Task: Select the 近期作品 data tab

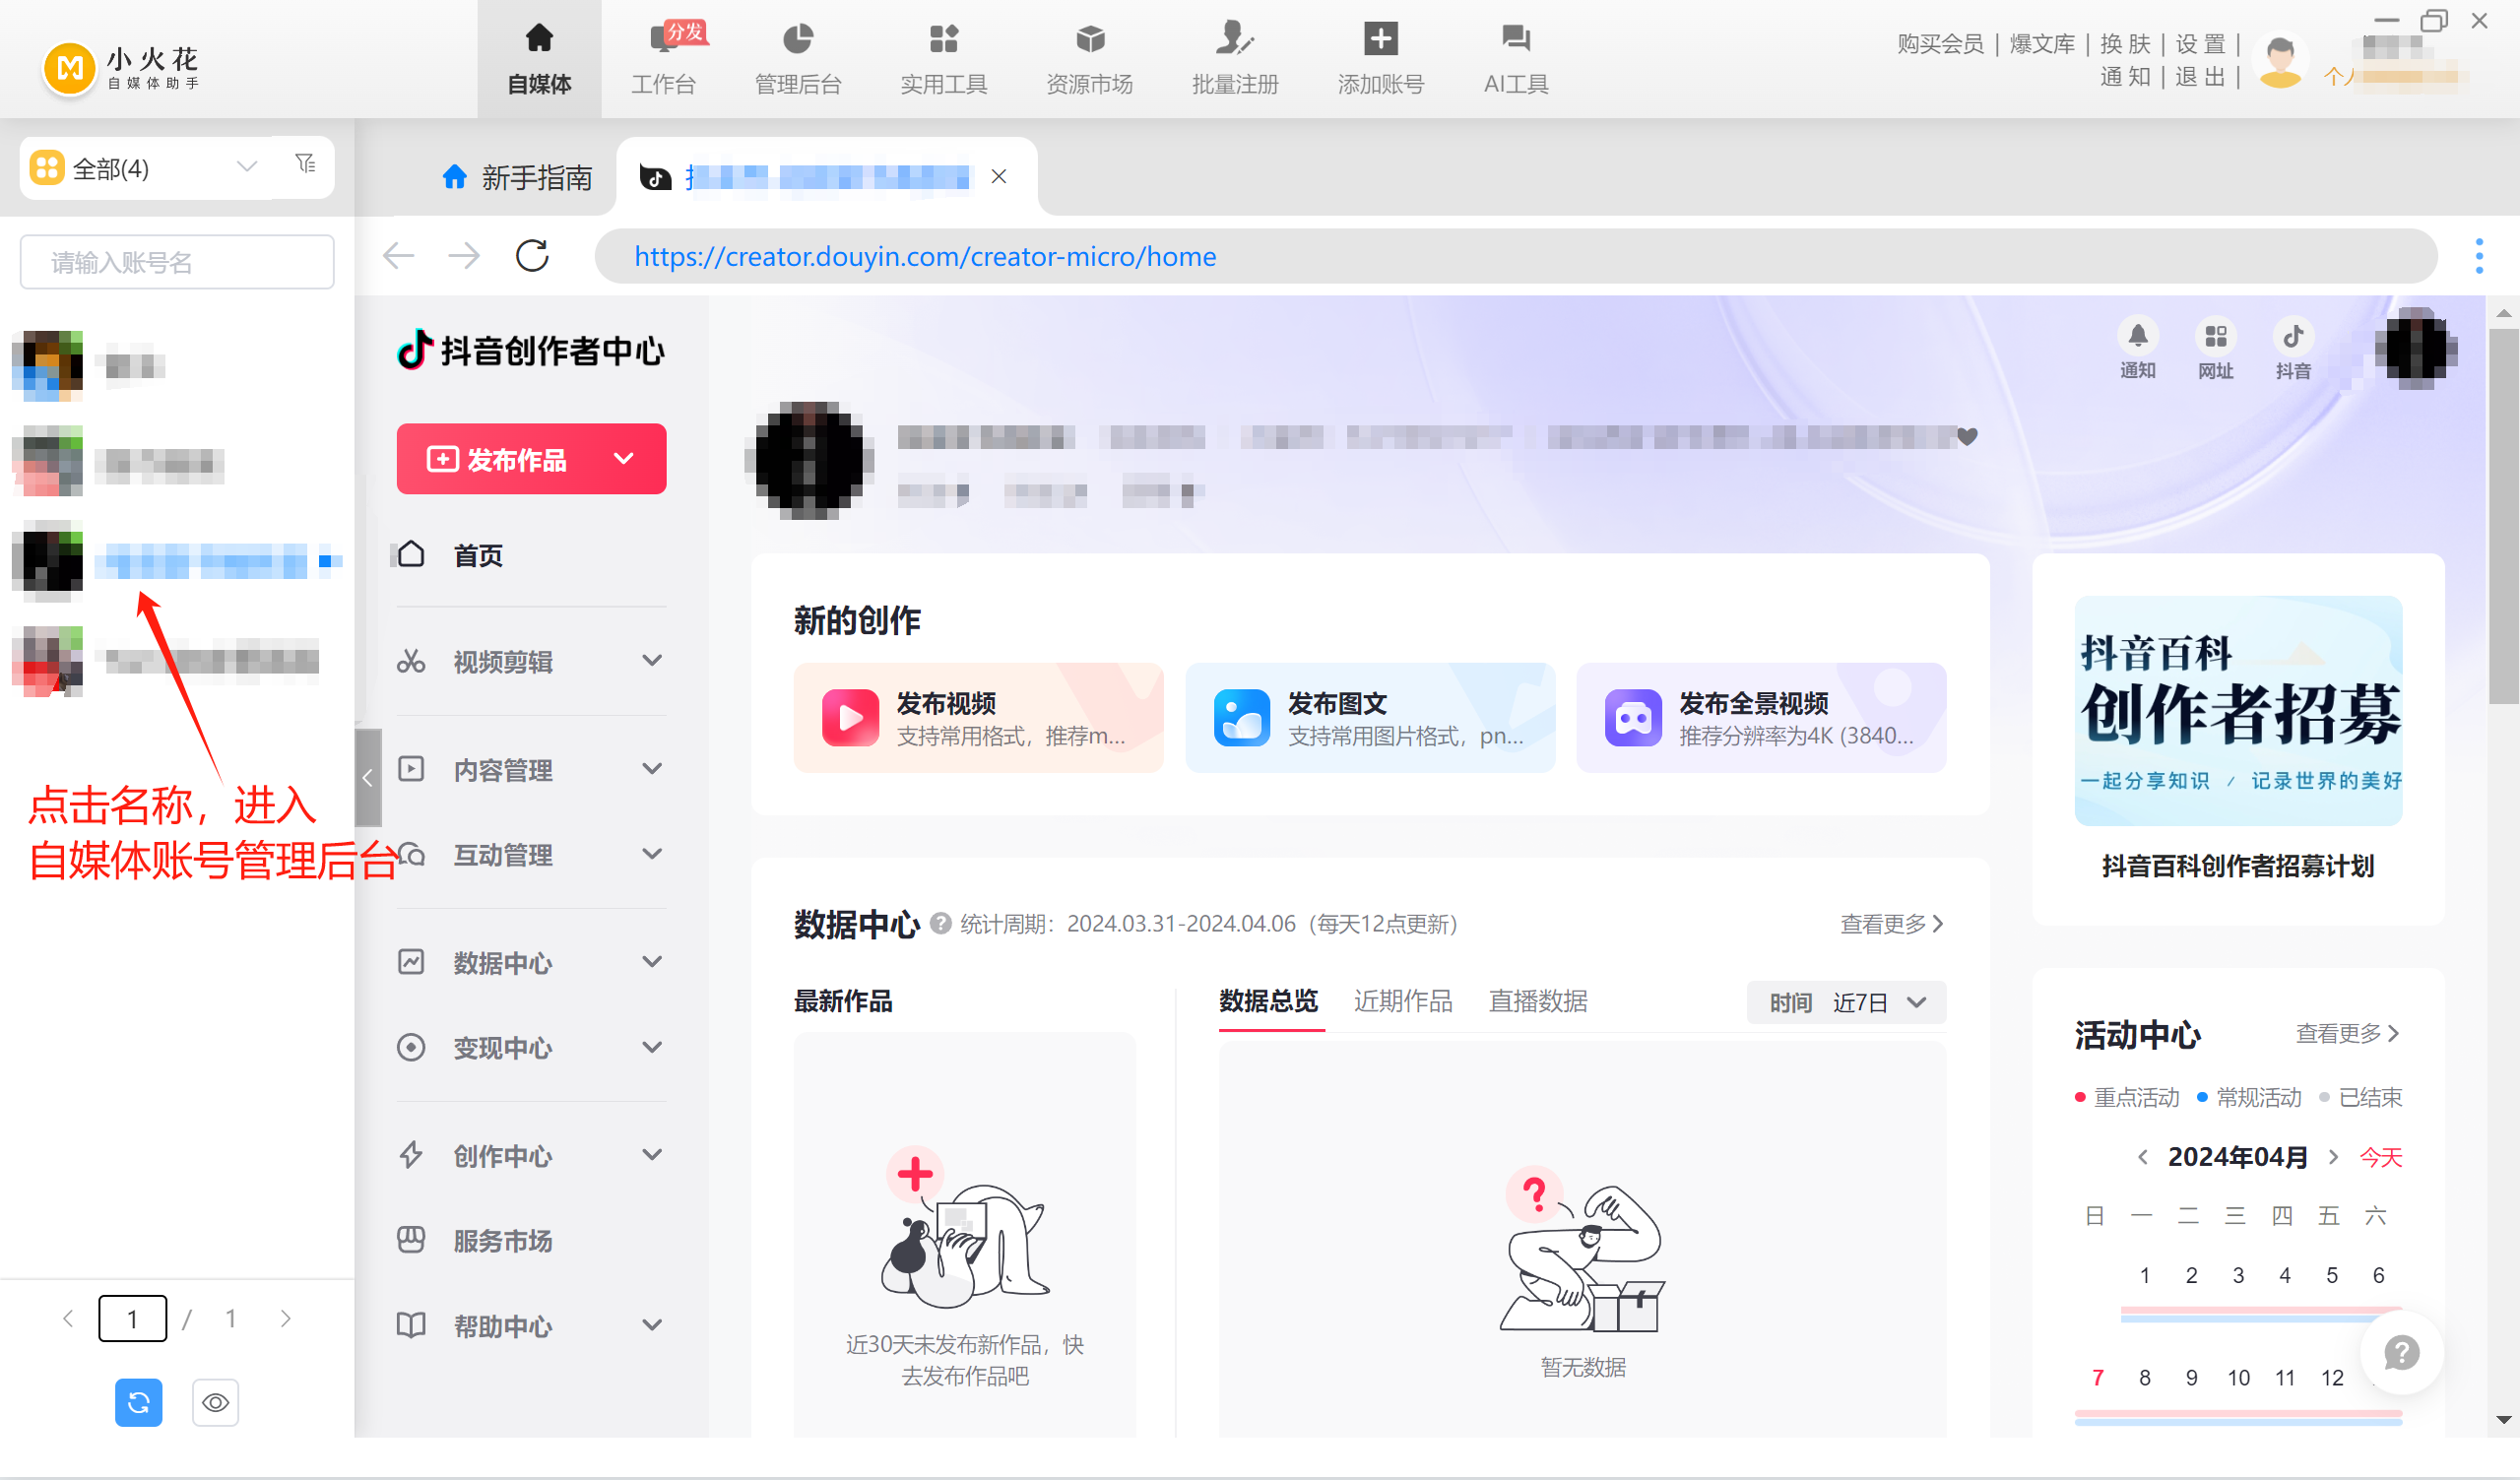Action: point(1403,1001)
